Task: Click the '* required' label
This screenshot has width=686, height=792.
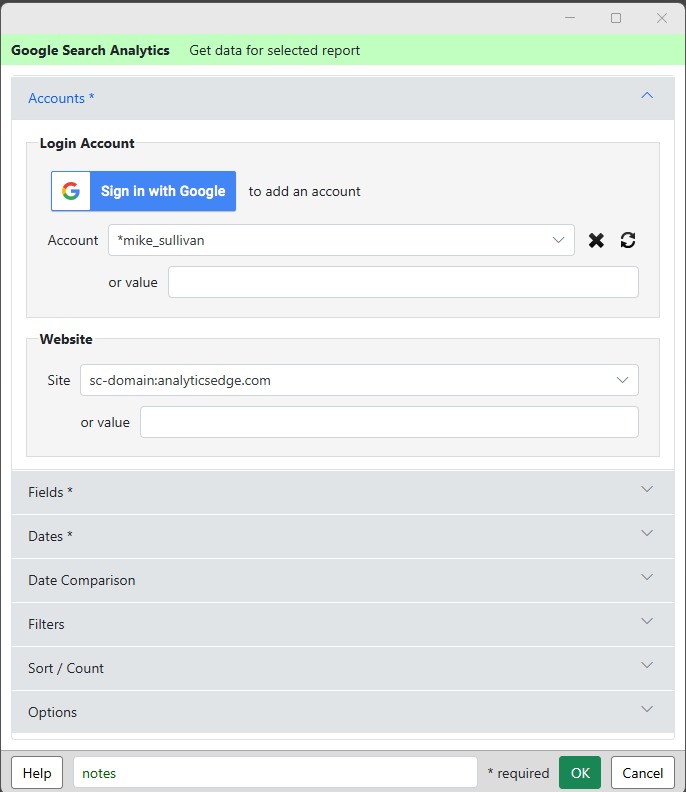Action: tap(518, 773)
